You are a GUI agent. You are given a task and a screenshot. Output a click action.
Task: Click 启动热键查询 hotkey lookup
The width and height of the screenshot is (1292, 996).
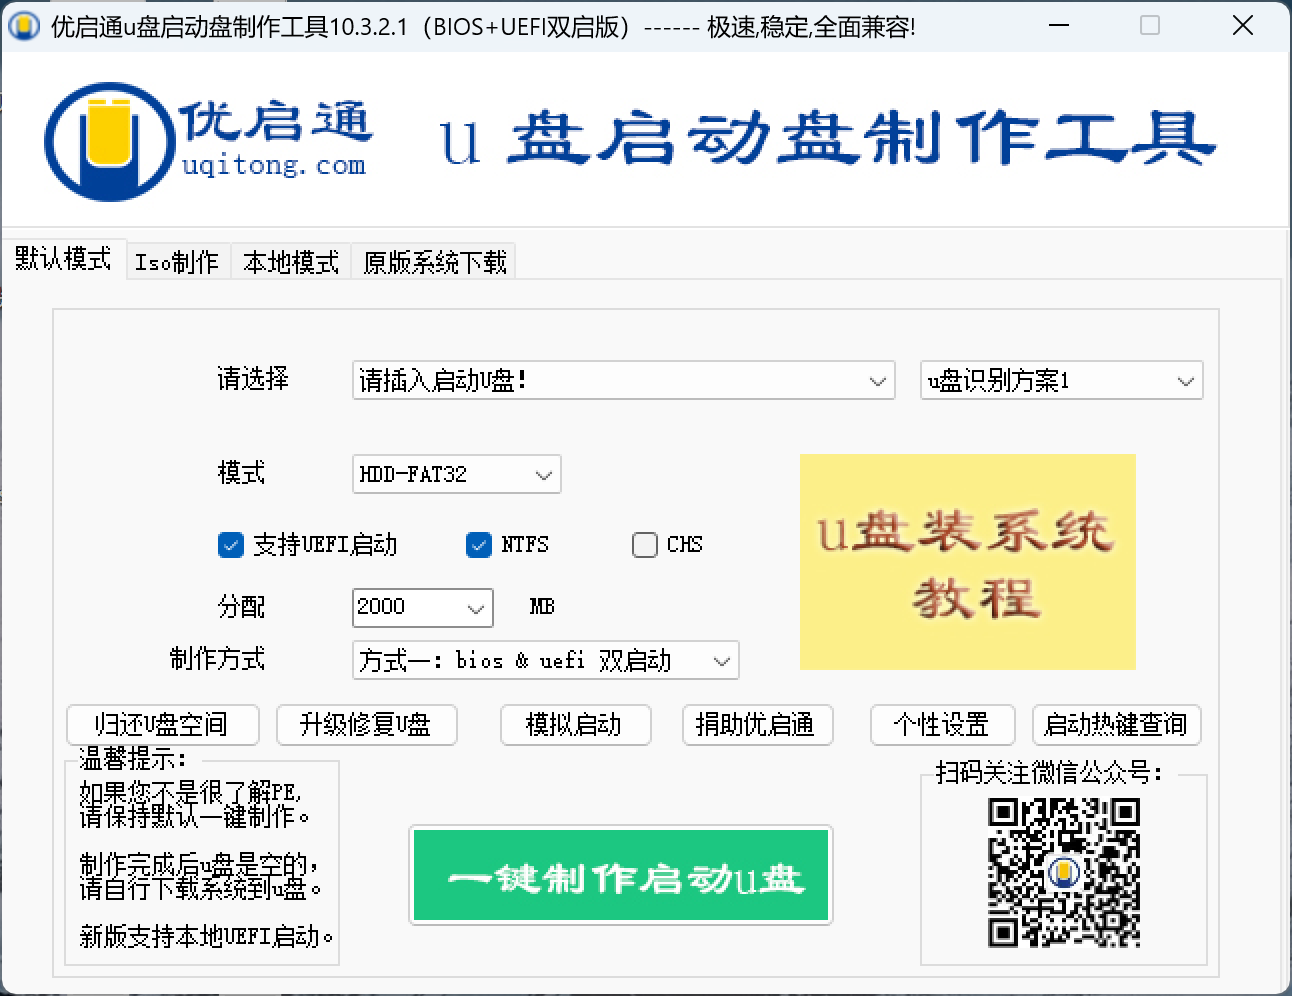pyautogui.click(x=1116, y=725)
